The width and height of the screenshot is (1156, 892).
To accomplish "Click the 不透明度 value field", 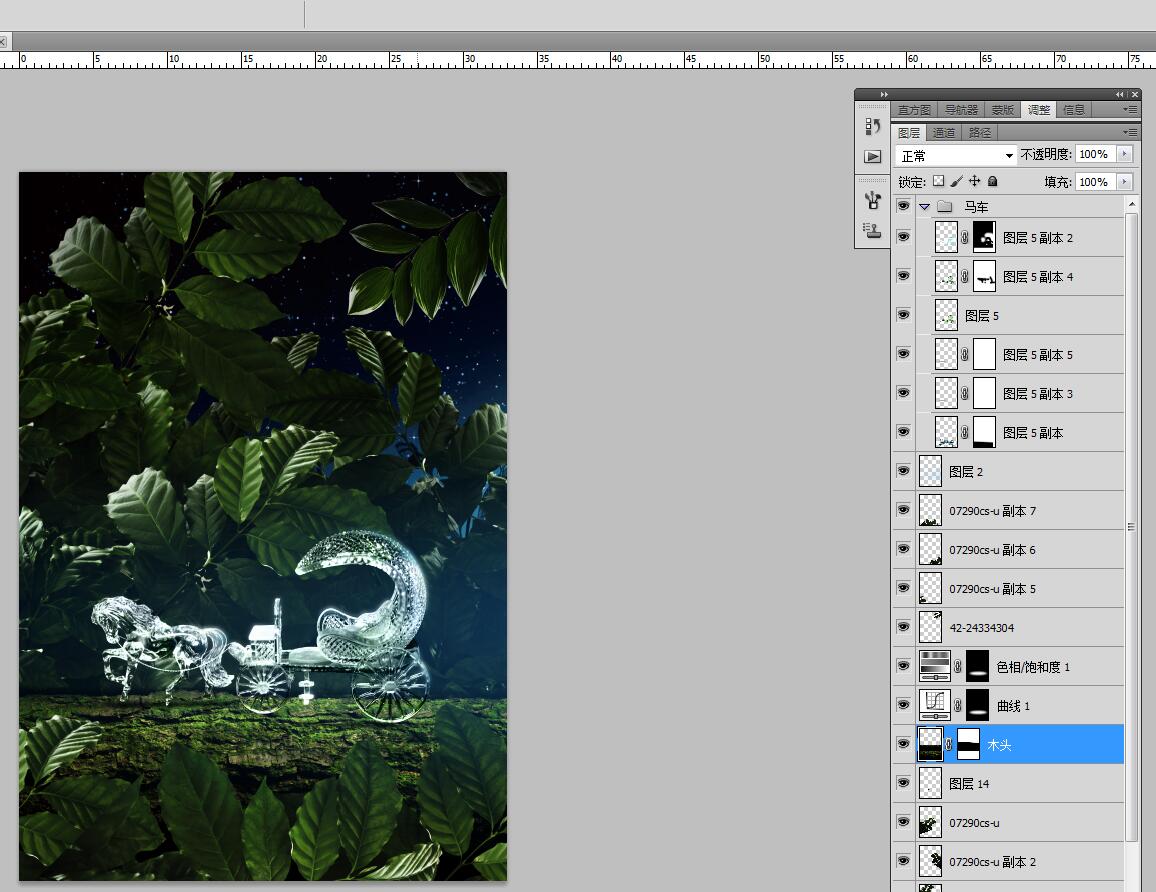I will [1096, 154].
